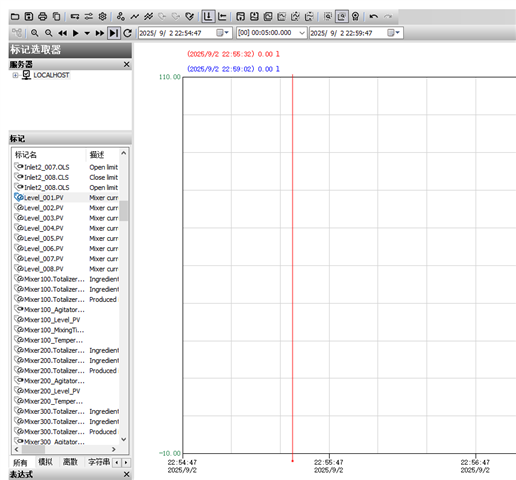This screenshot has width=516, height=480.
Task: Click the refresh circular arrow icon
Action: 127,33
